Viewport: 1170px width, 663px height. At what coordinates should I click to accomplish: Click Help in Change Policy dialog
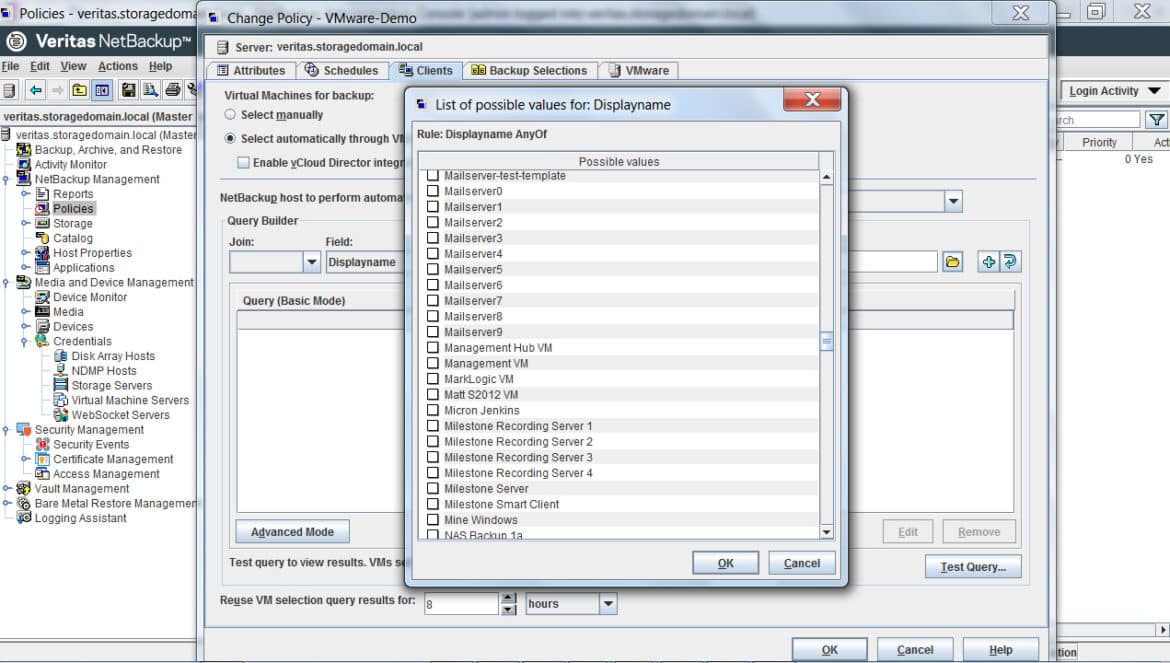[x=1001, y=650]
